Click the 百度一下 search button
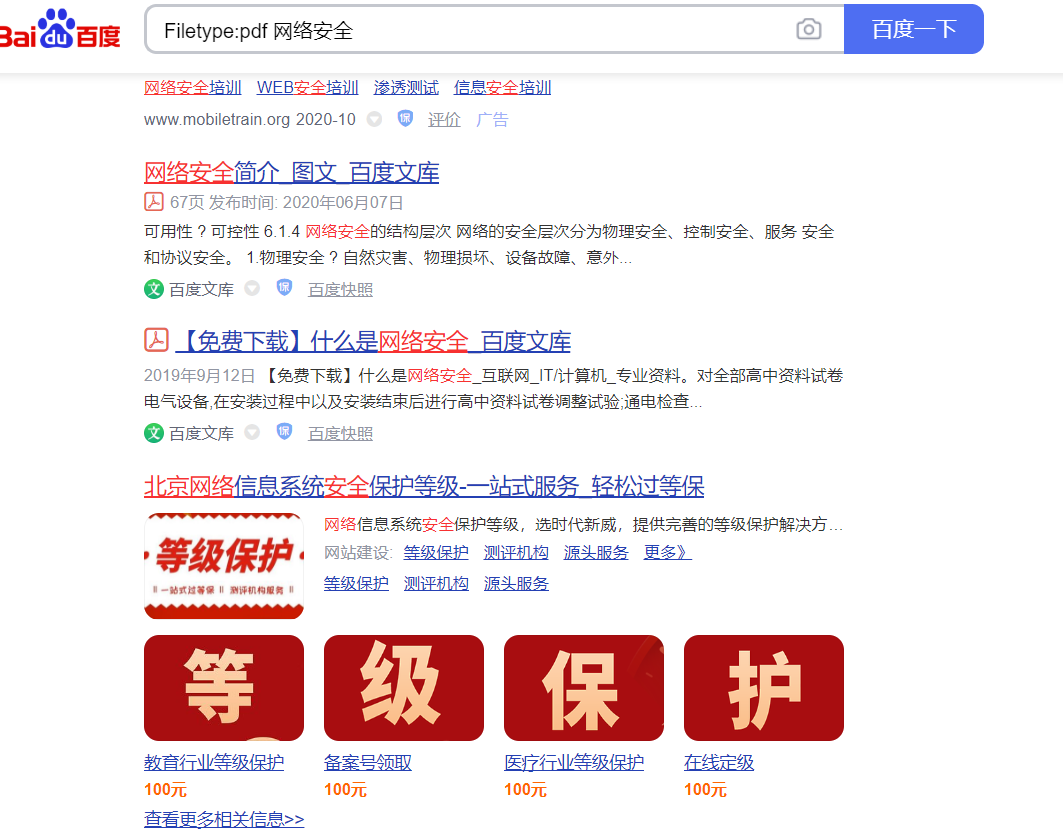Image resolution: width=1063 pixels, height=836 pixels. click(x=913, y=29)
